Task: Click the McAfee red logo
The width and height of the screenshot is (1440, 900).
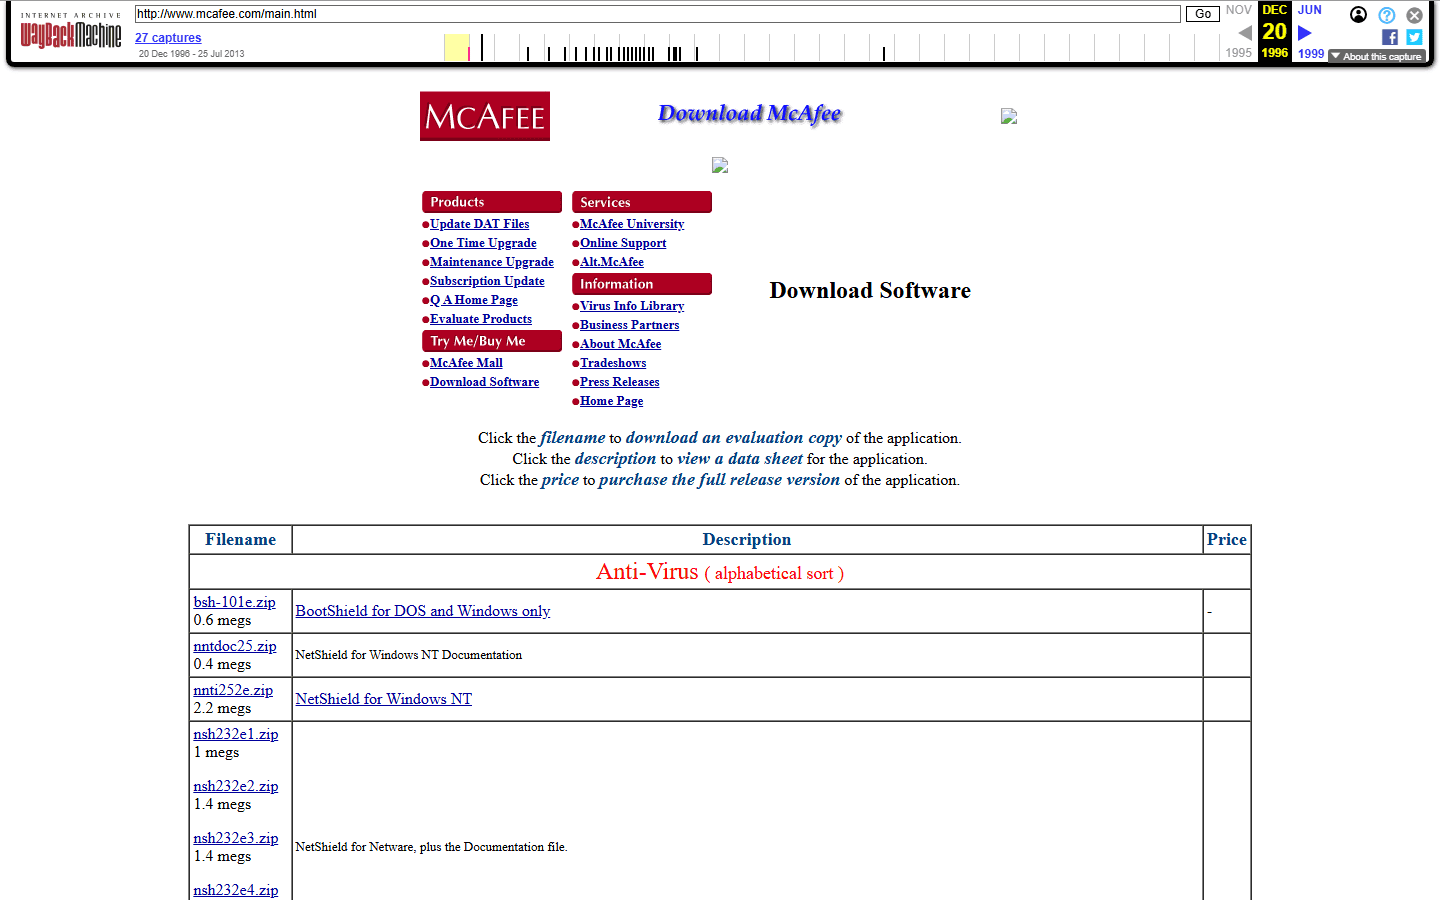Action: pos(485,116)
